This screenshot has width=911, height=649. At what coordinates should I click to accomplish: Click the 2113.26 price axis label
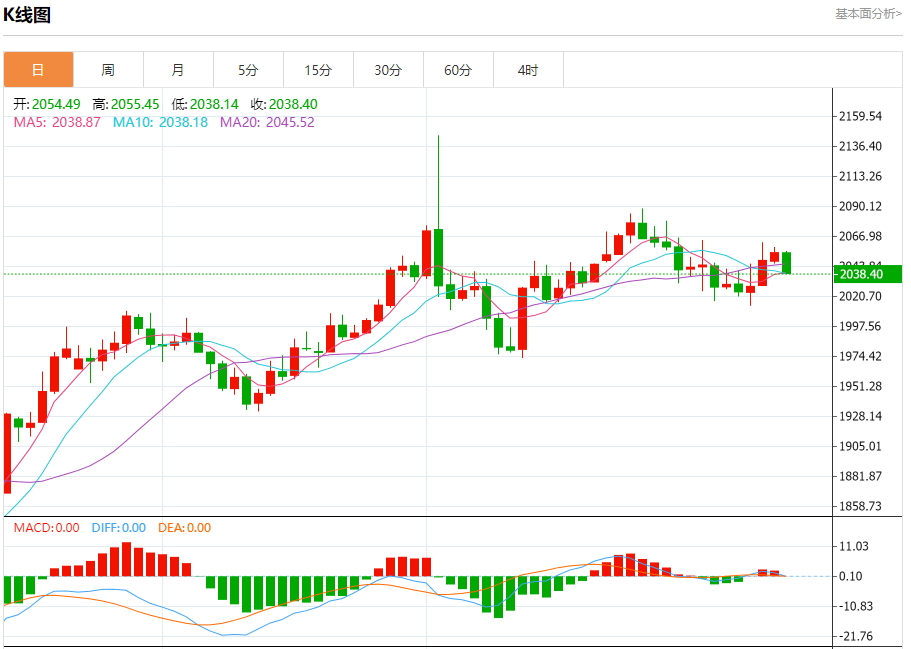tap(860, 176)
